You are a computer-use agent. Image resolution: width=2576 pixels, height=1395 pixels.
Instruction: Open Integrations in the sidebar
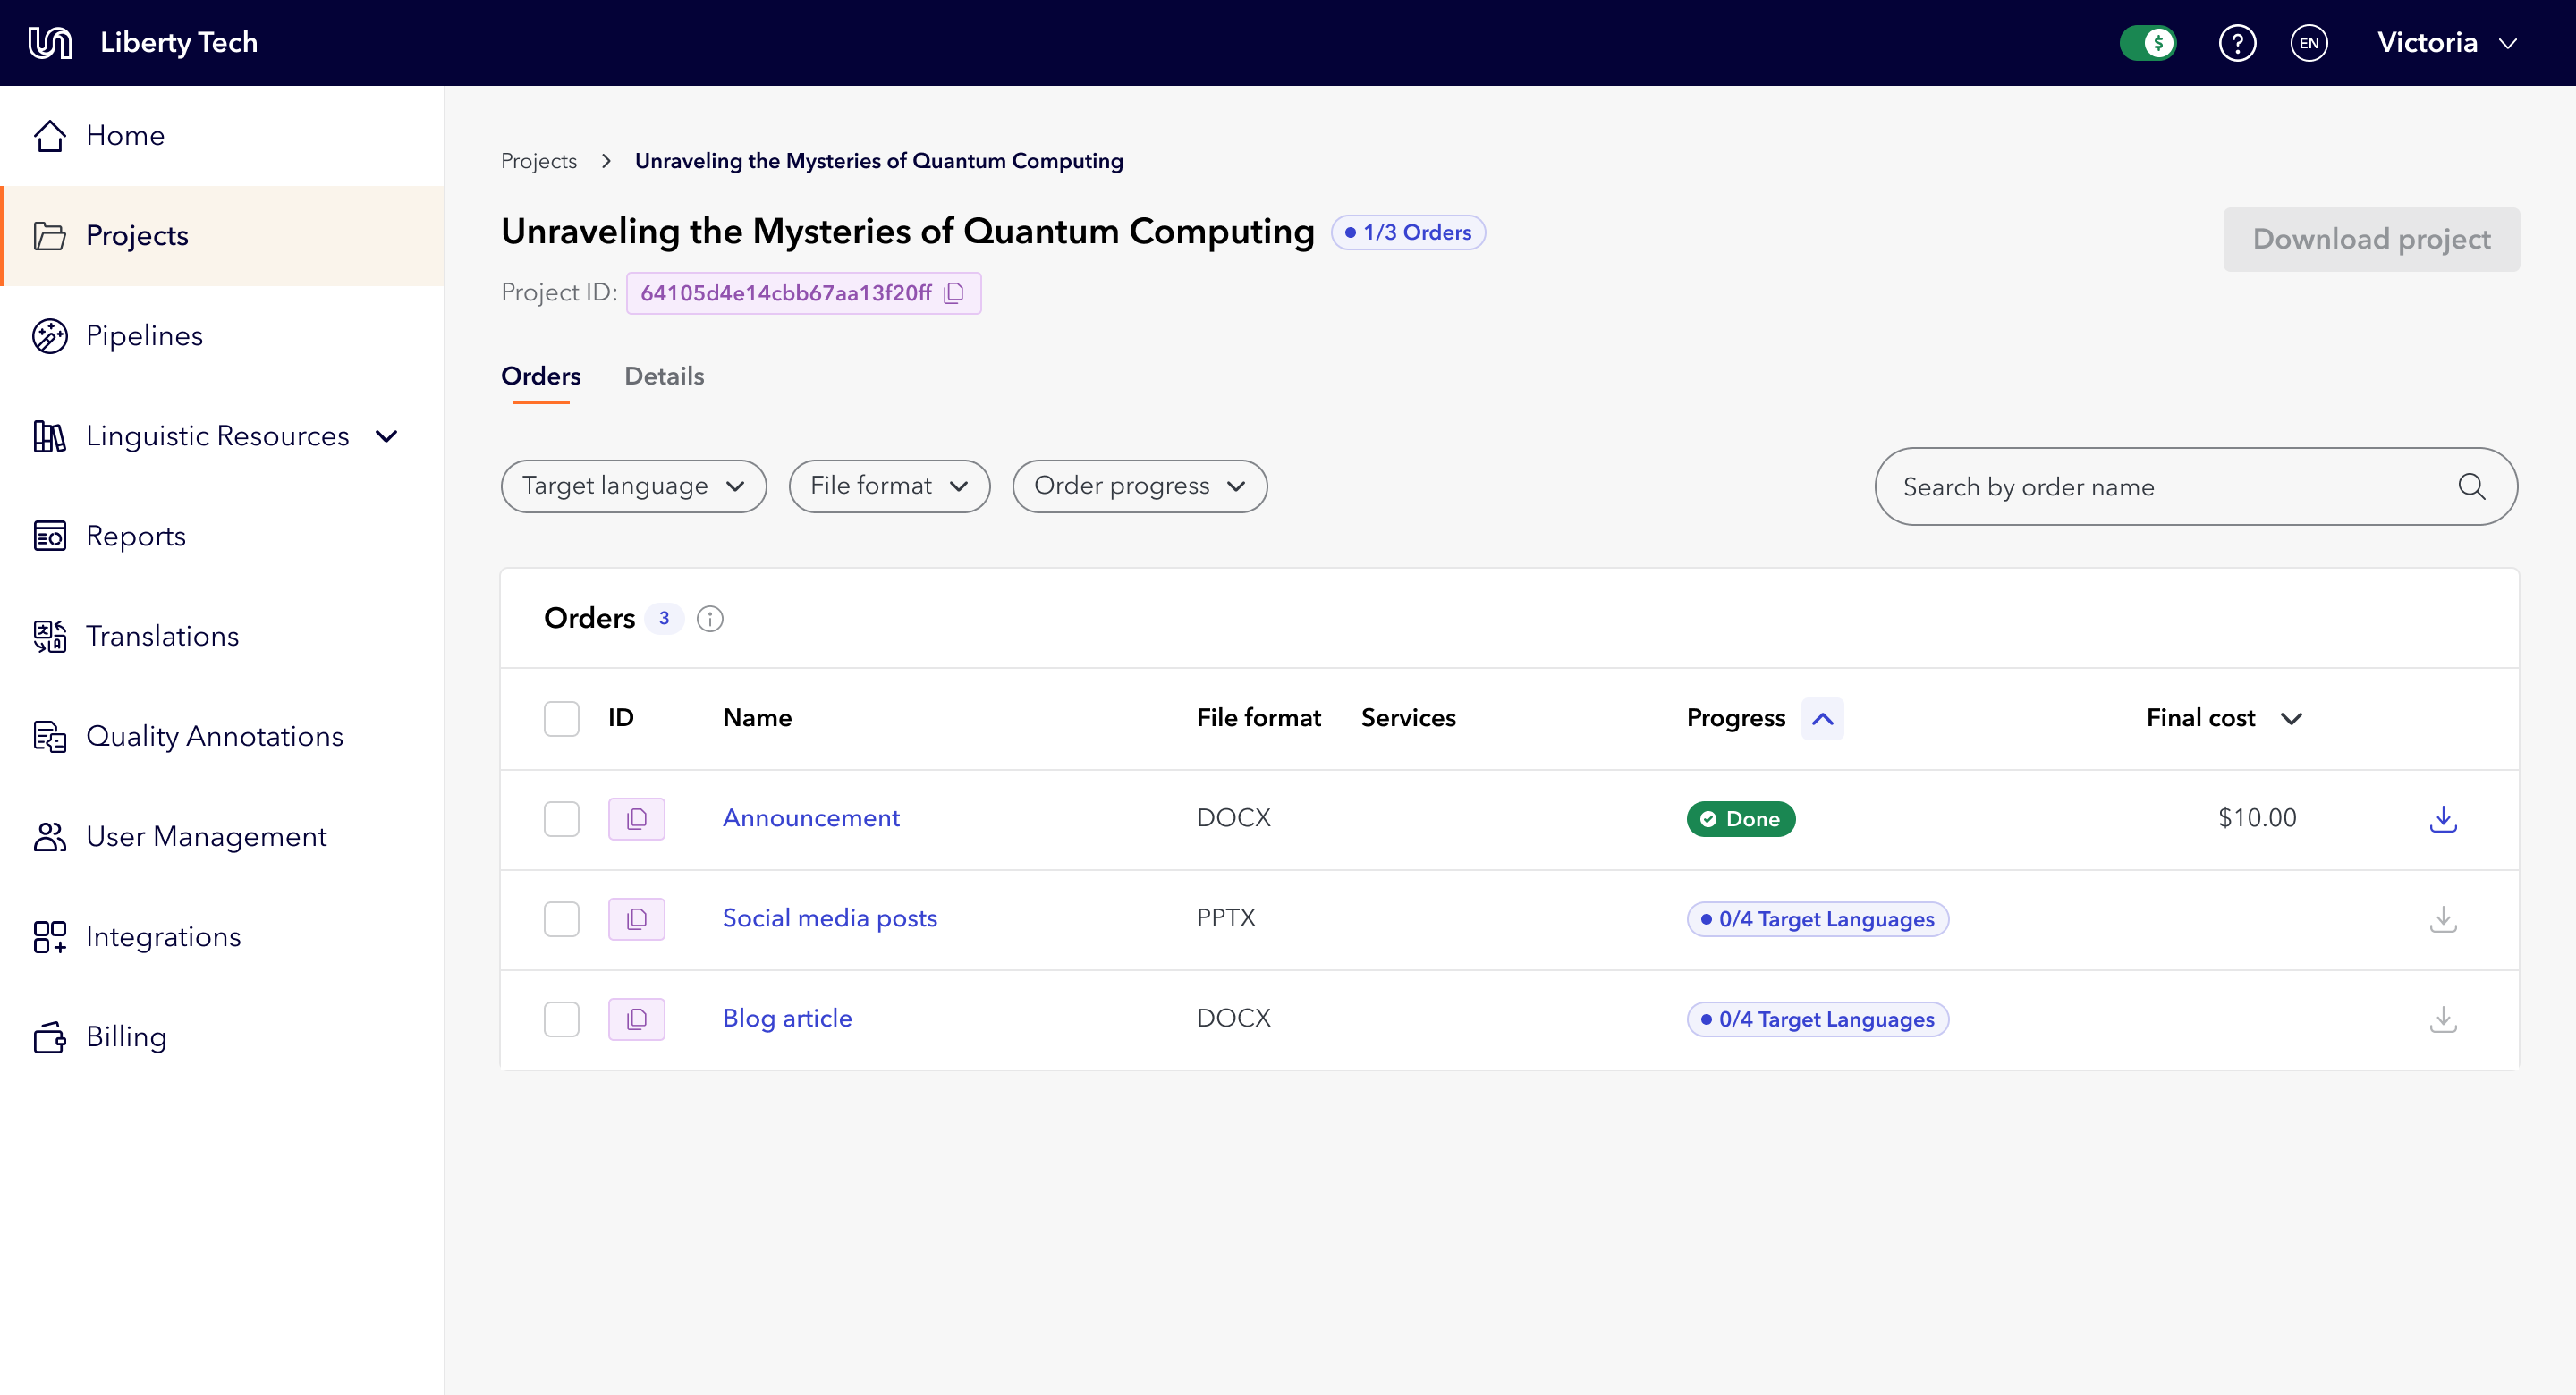pos(222,937)
